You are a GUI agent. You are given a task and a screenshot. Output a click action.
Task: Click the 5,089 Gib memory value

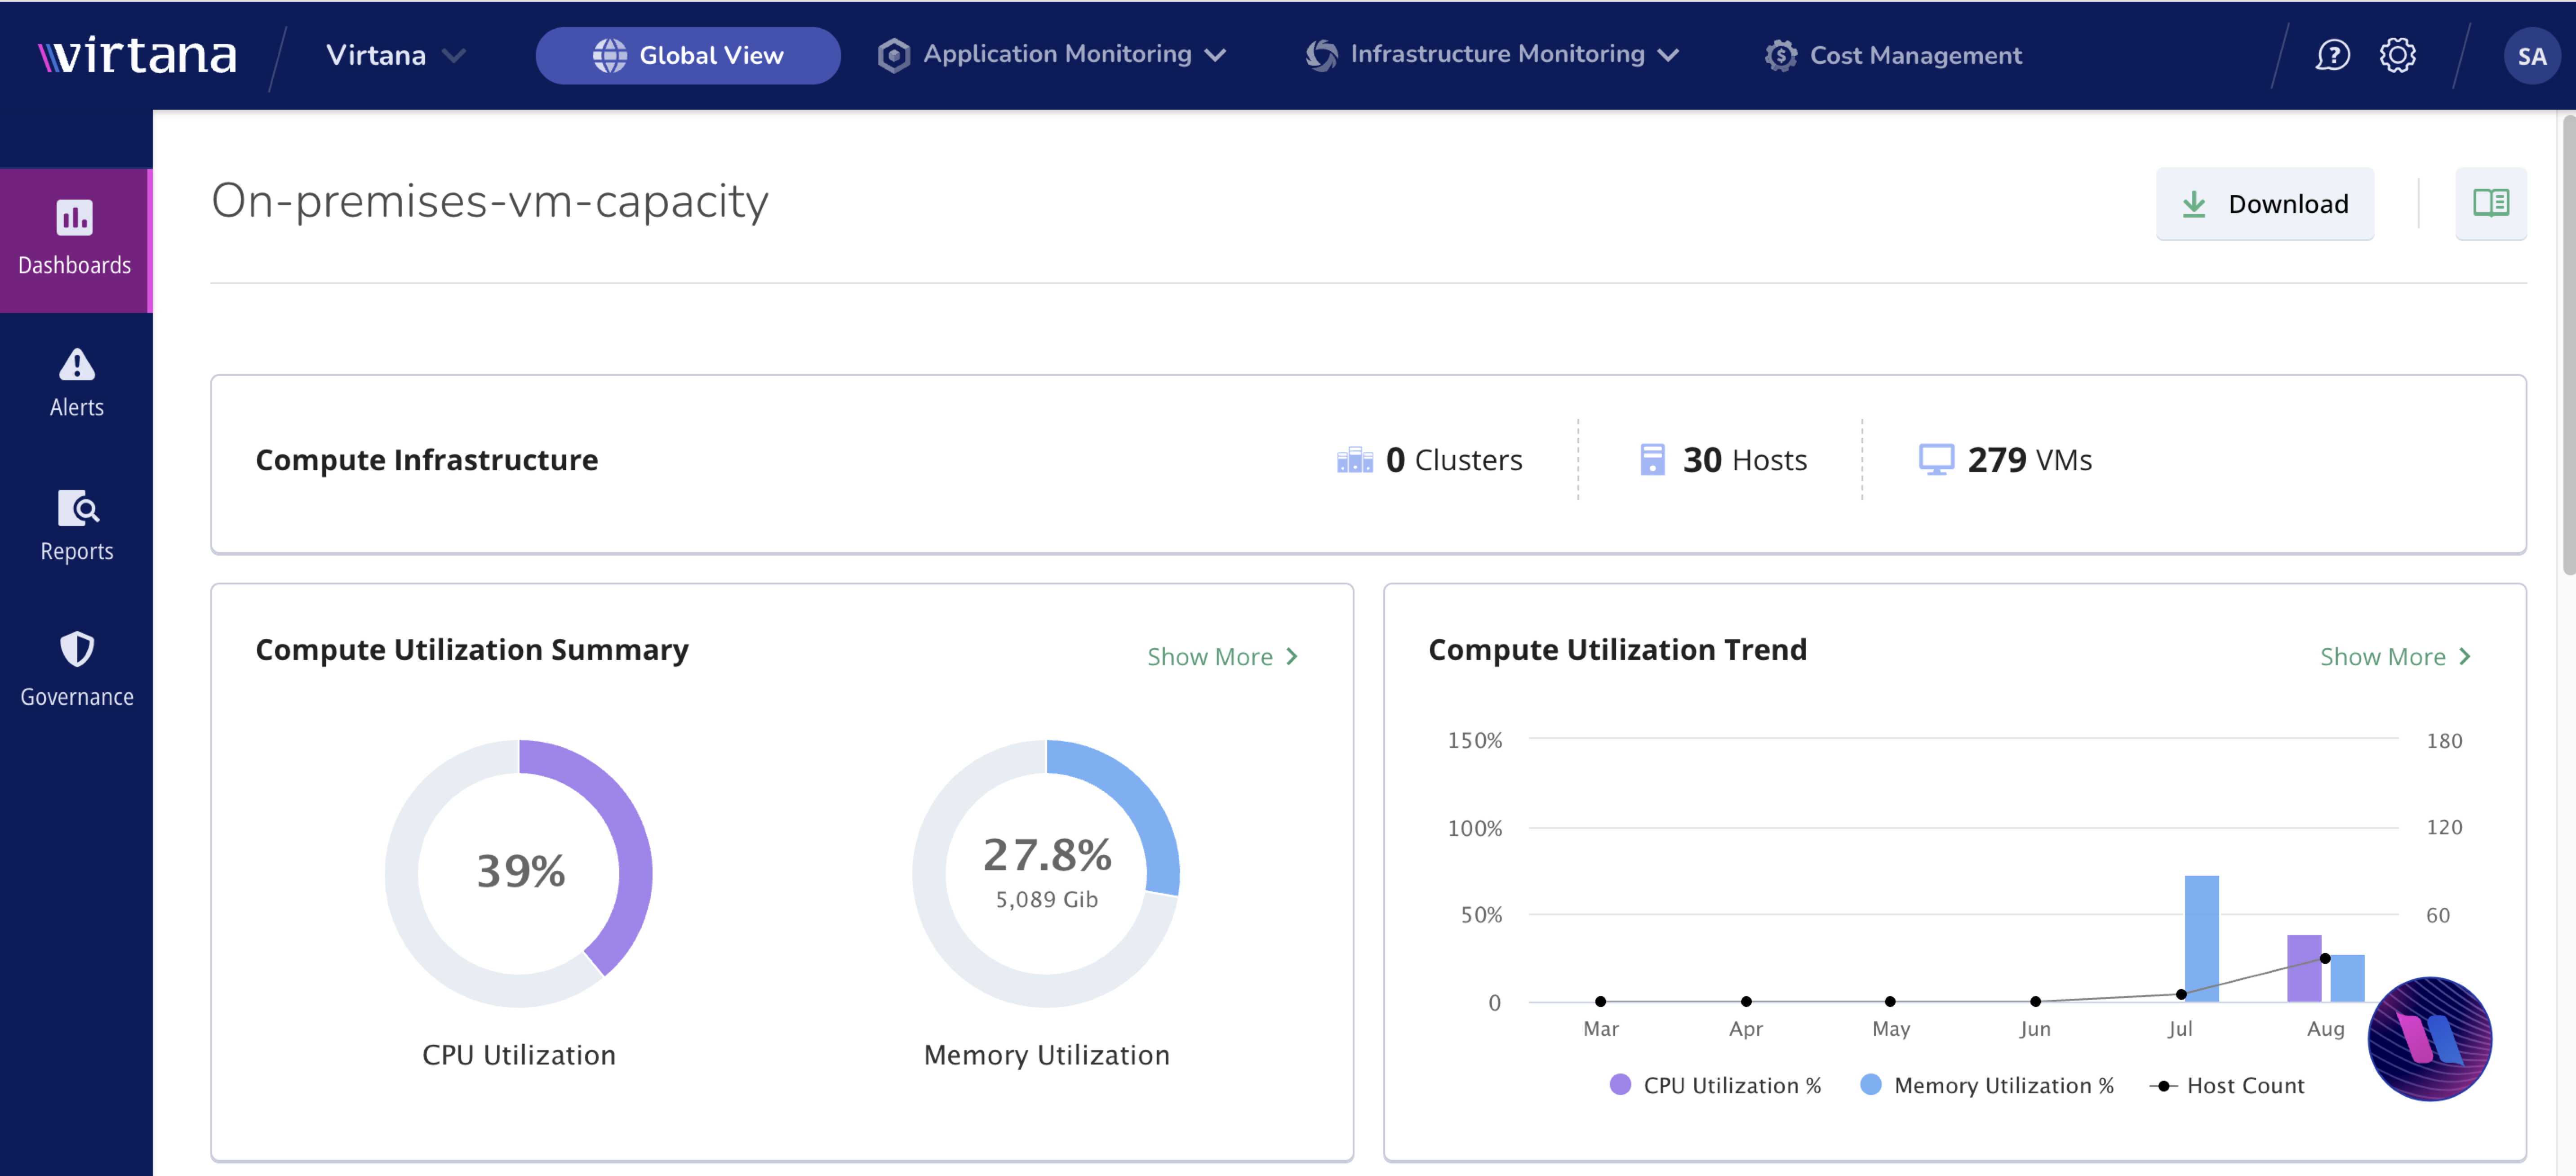coord(1046,899)
